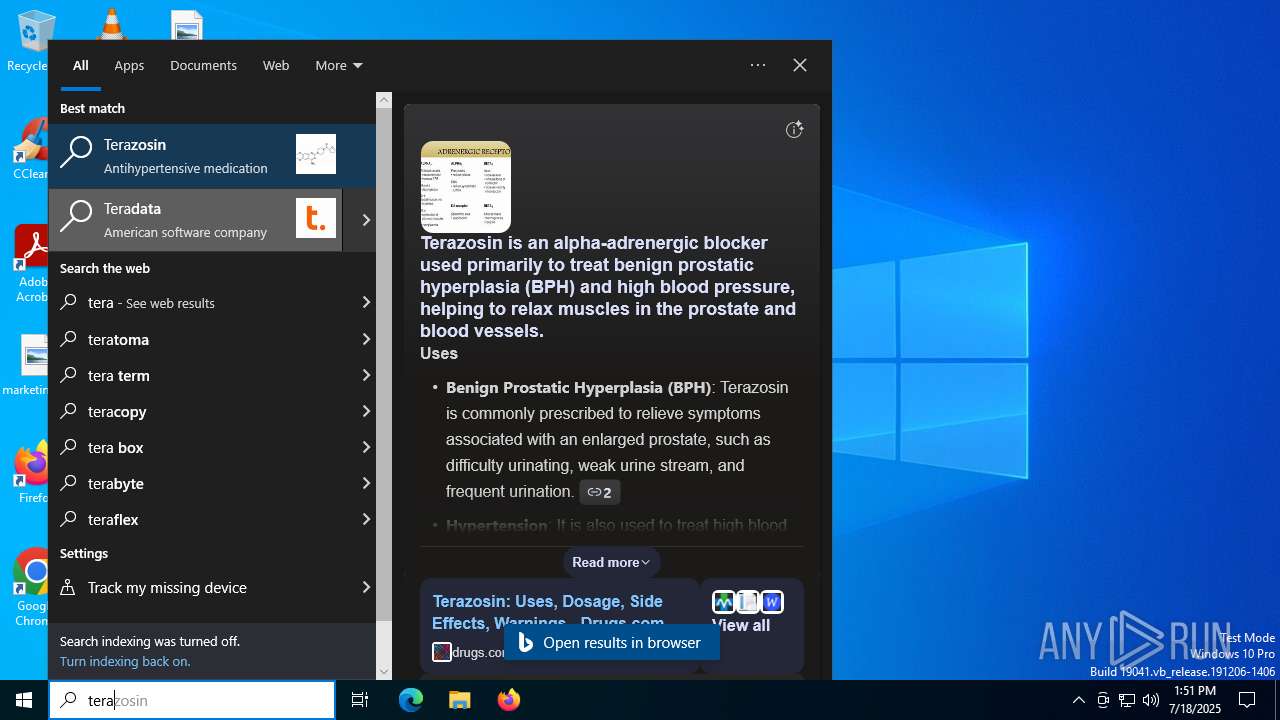This screenshot has width=1280, height=720.
Task: Expand the tera box suggestion arrow
Action: tap(365, 447)
